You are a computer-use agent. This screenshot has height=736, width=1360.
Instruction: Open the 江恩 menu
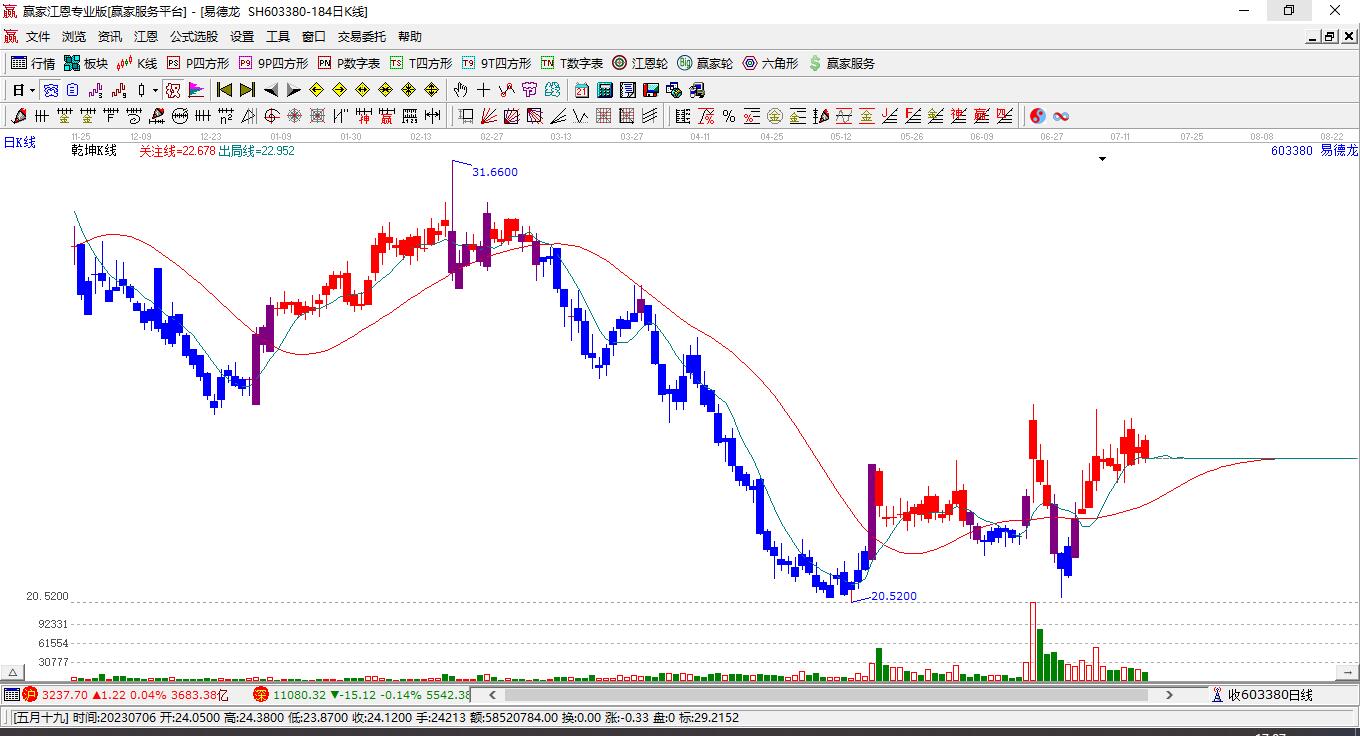pyautogui.click(x=146, y=37)
